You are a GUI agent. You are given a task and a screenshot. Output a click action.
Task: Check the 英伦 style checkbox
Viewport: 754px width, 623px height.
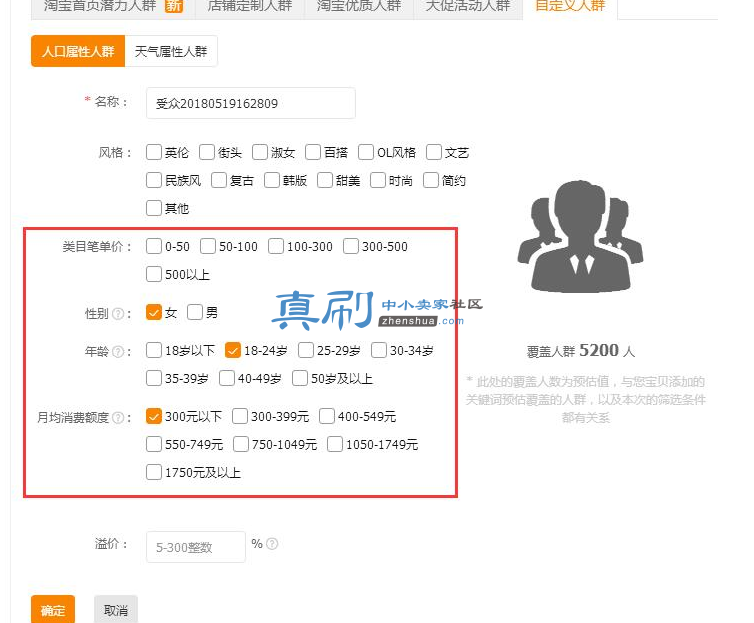point(154,152)
